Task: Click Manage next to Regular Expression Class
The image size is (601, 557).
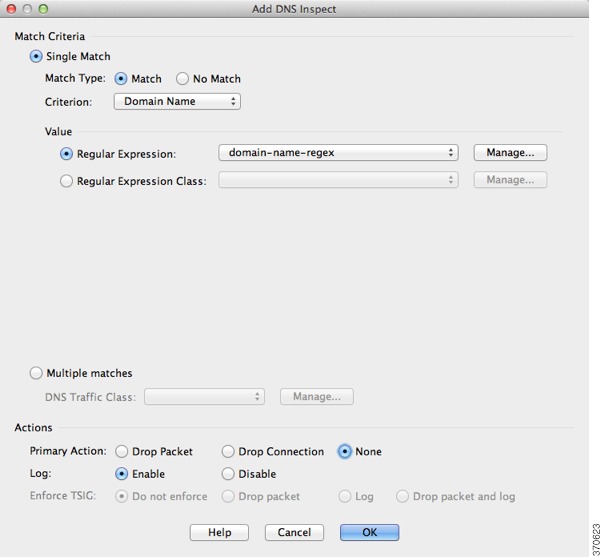Action: (x=510, y=180)
